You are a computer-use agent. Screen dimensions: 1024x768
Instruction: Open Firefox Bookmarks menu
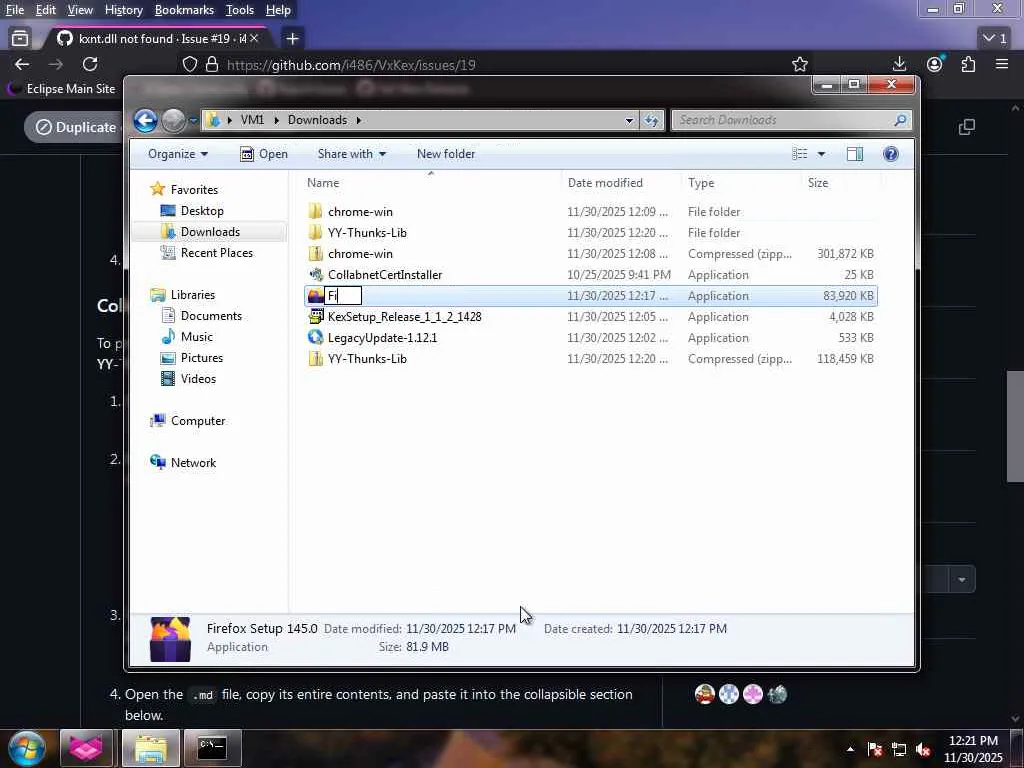[184, 10]
